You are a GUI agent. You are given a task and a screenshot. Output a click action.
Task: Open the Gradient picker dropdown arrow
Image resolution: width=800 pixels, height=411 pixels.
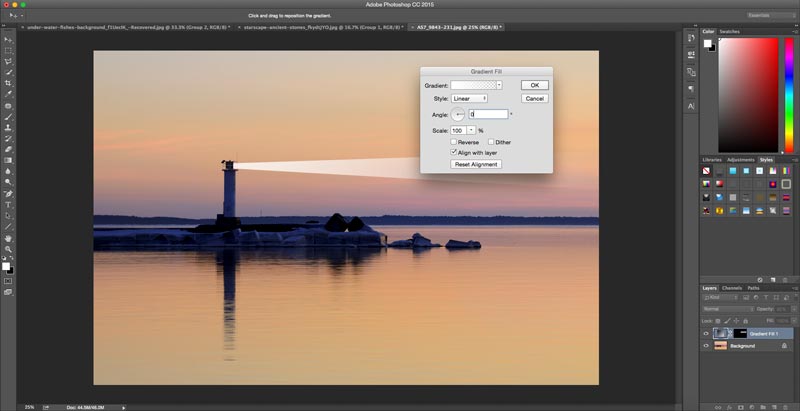499,85
